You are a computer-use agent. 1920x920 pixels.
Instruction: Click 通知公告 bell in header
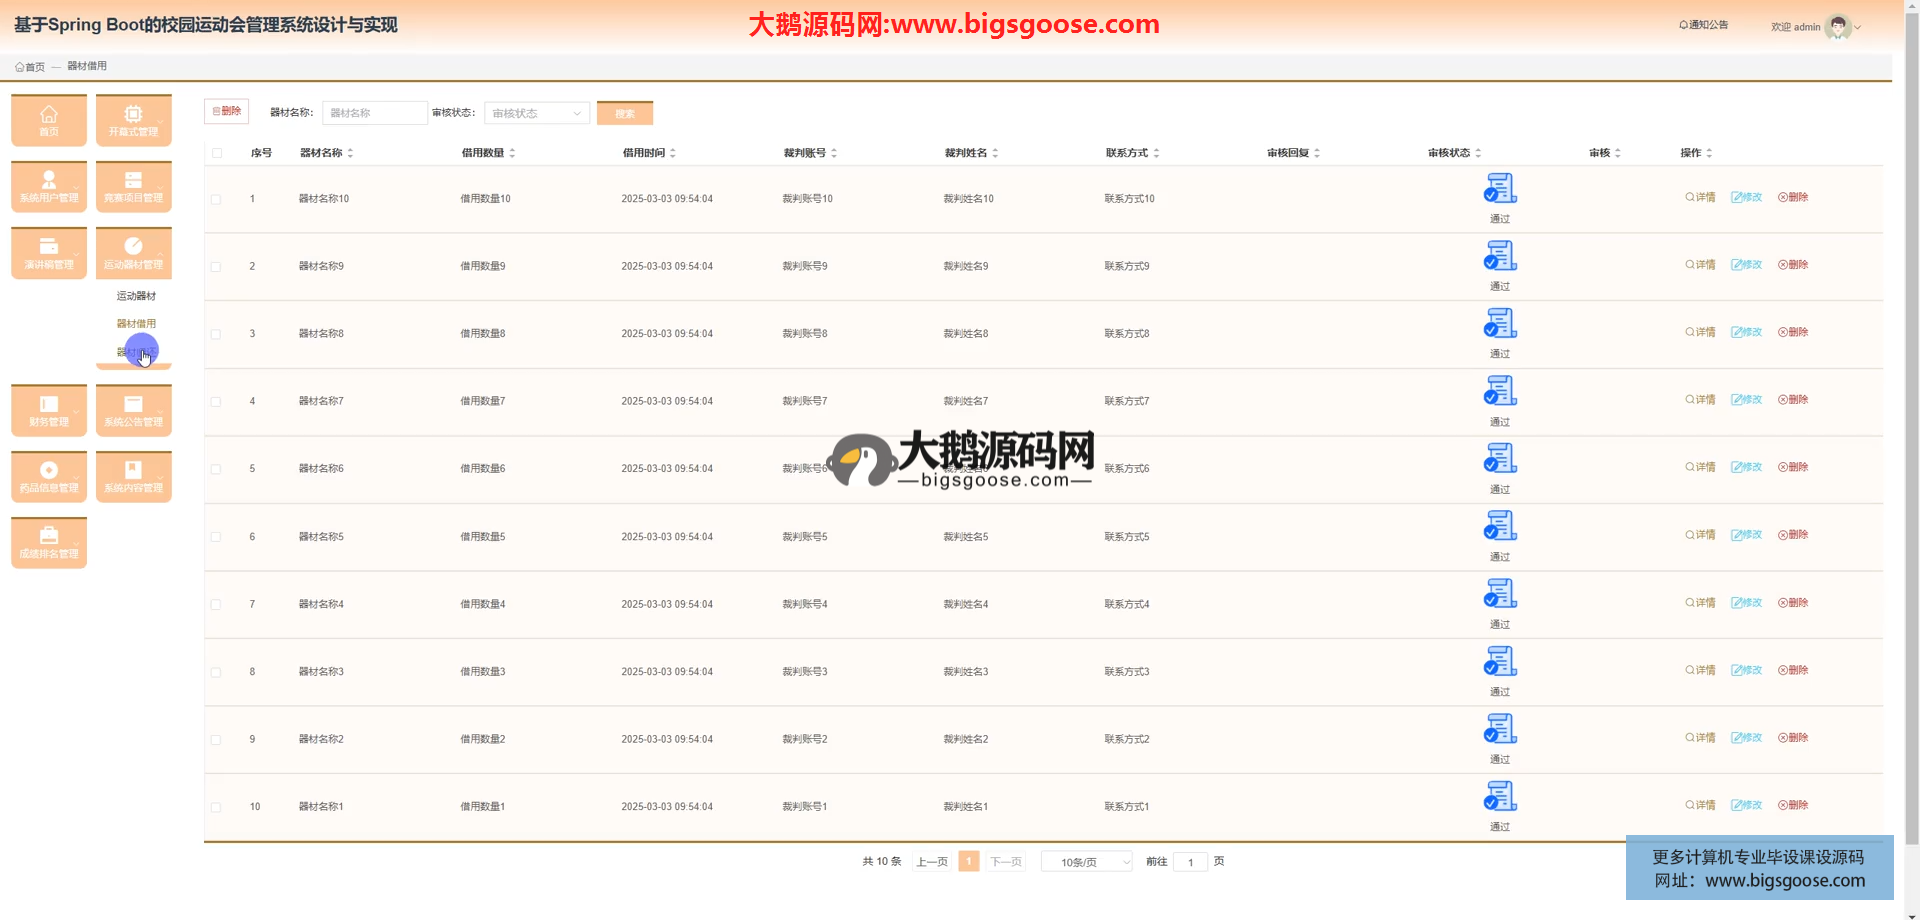1703,25
